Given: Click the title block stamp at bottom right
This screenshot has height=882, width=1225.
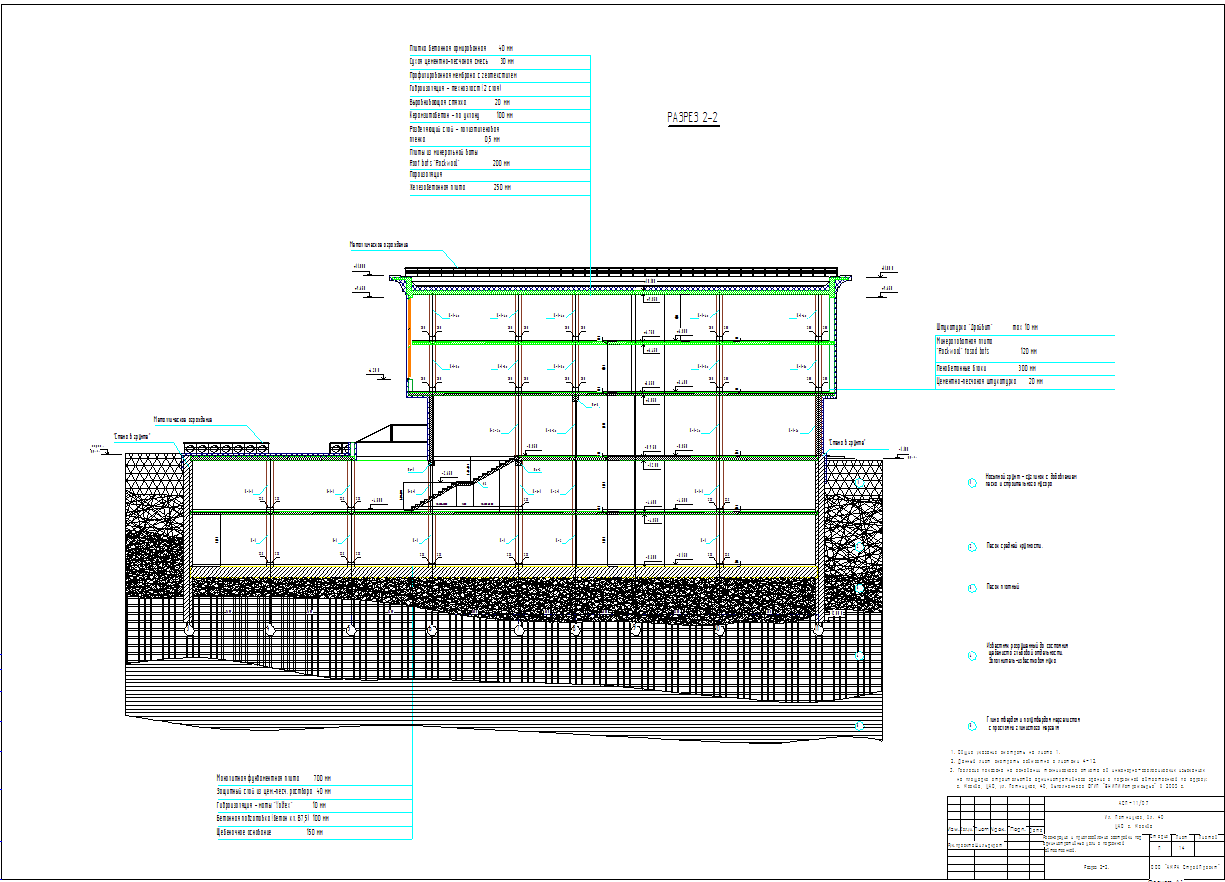Looking at the screenshot, I should tap(1084, 838).
